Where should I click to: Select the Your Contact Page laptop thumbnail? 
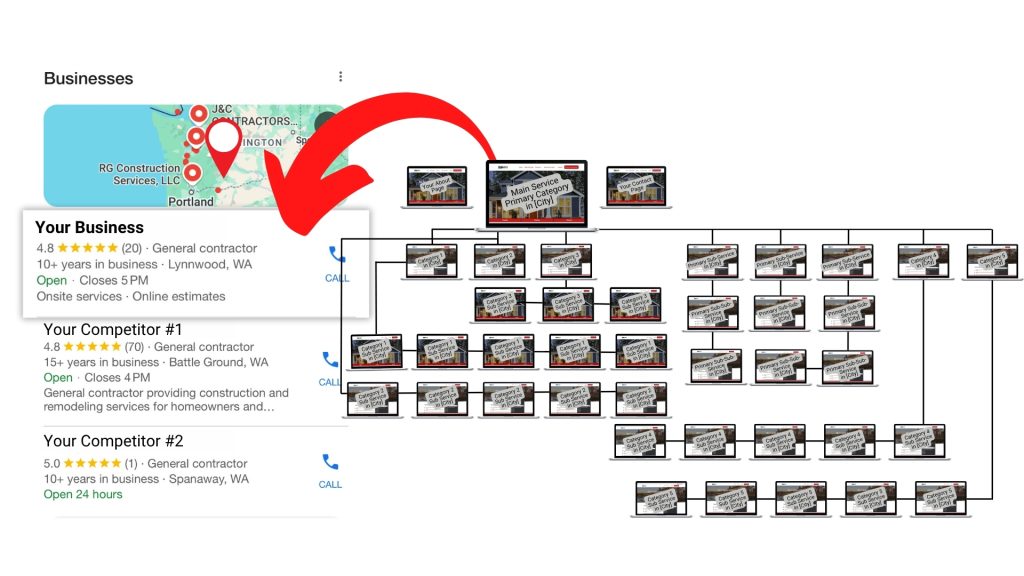pos(636,187)
